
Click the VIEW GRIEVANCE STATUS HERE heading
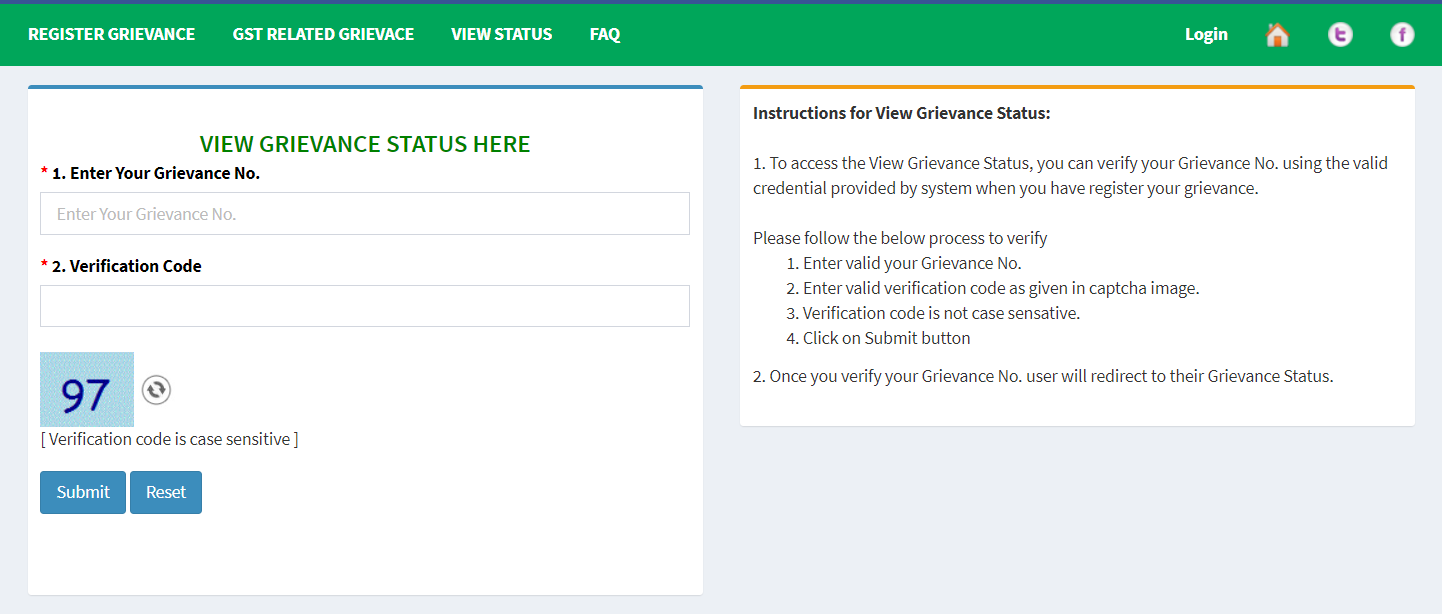pos(365,143)
